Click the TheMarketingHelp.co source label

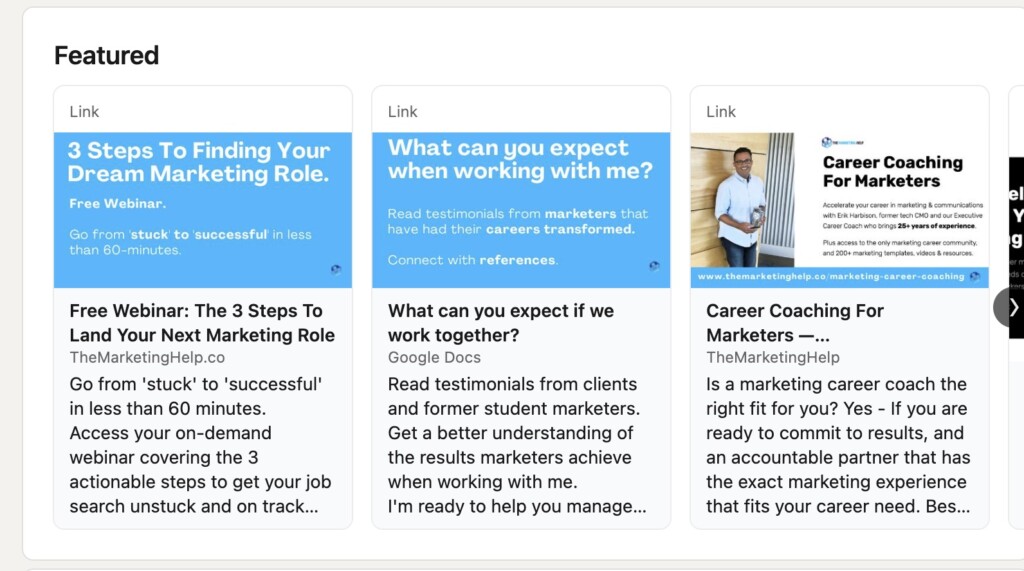point(147,357)
